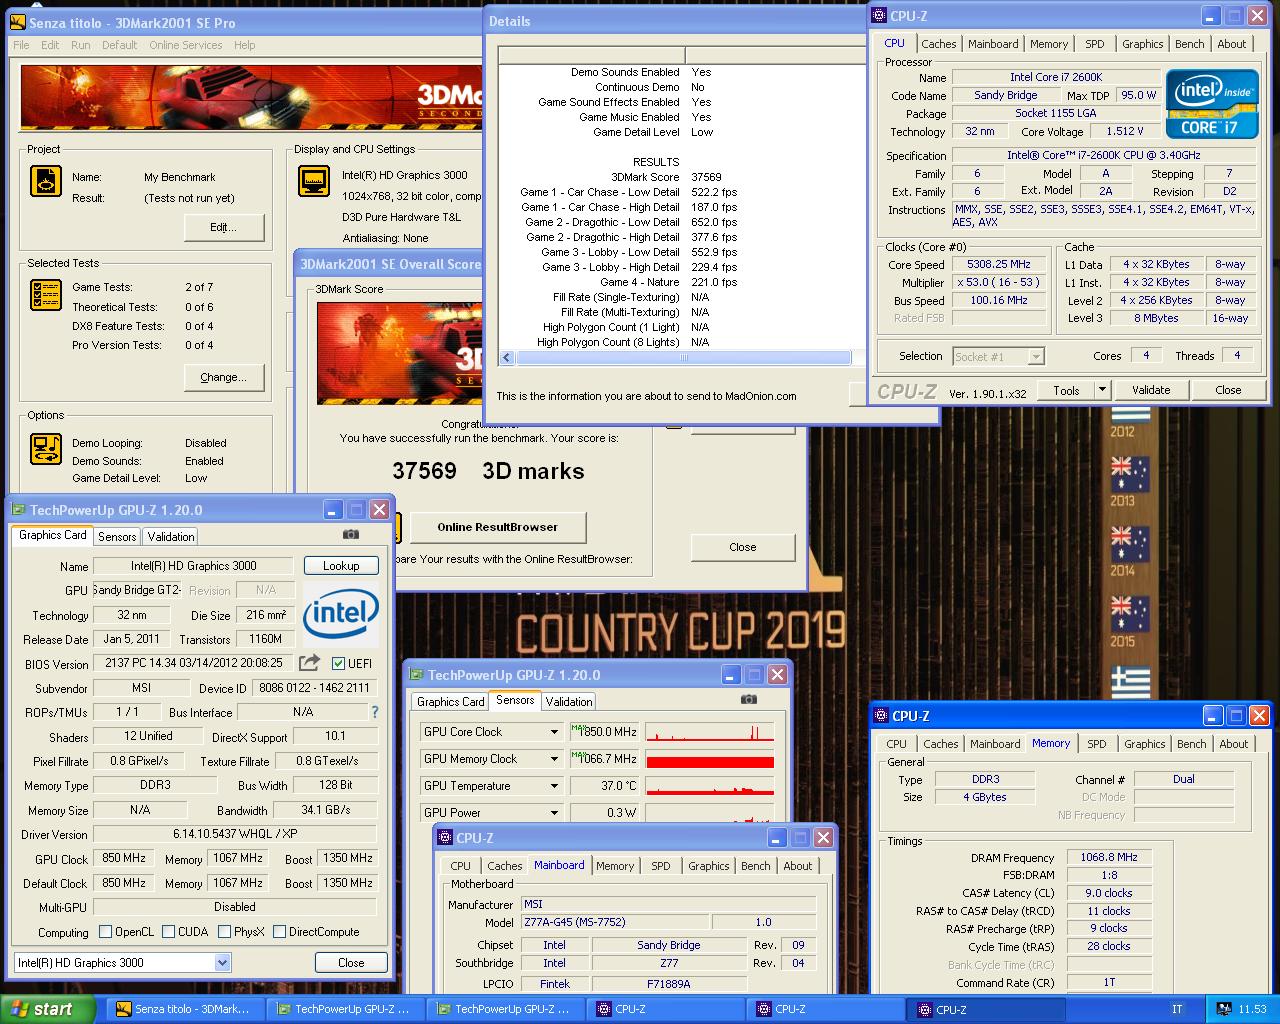Open the Socket #1 selection dropdown in CPU-Z
This screenshot has height=1024, width=1280.
(x=1036, y=356)
